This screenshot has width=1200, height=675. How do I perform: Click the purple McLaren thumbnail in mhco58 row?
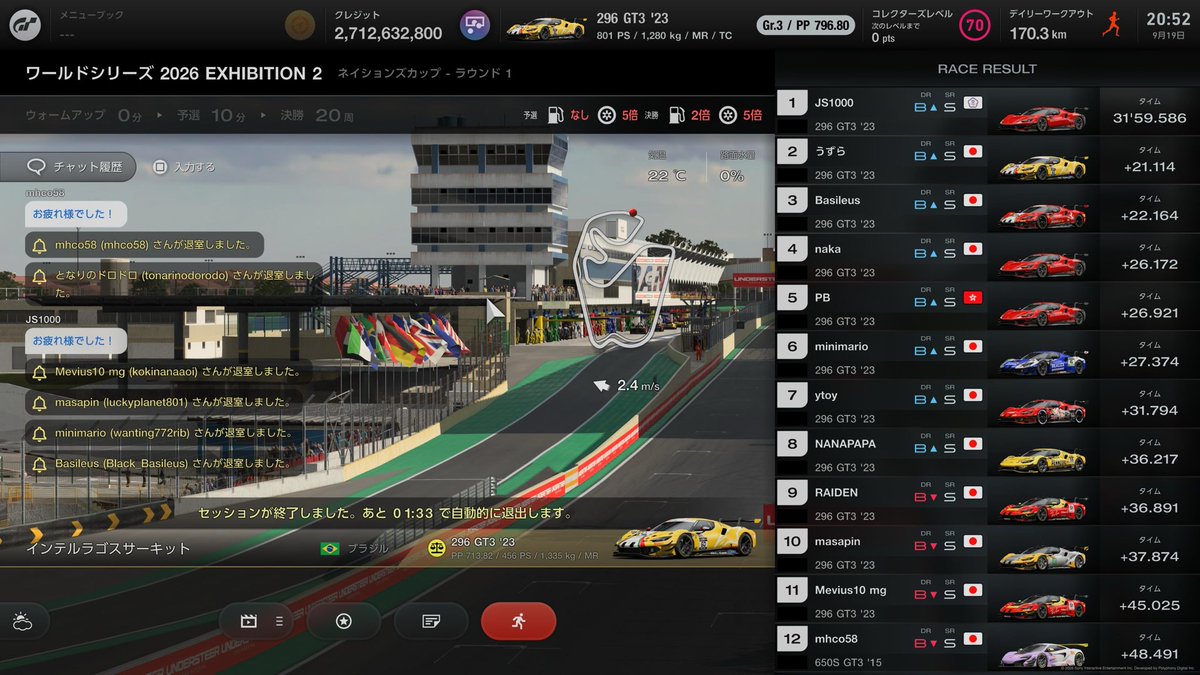coord(1044,654)
